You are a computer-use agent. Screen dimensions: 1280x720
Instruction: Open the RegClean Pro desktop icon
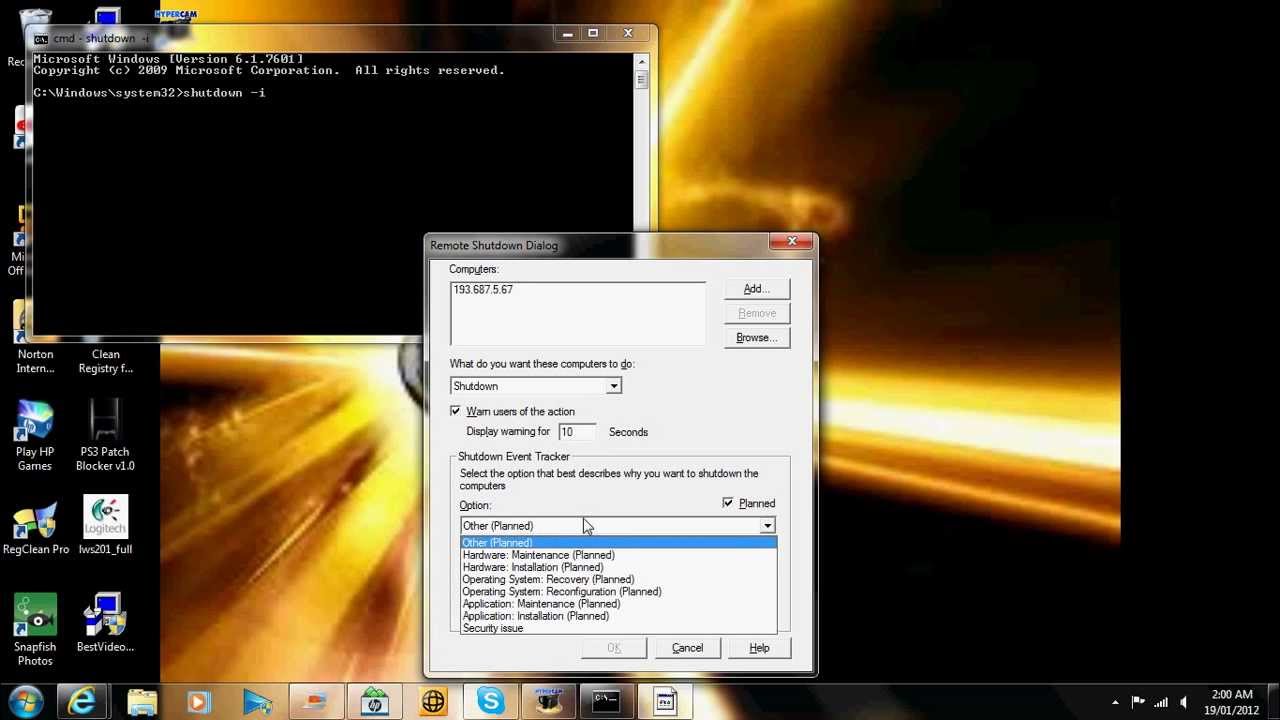[35, 526]
